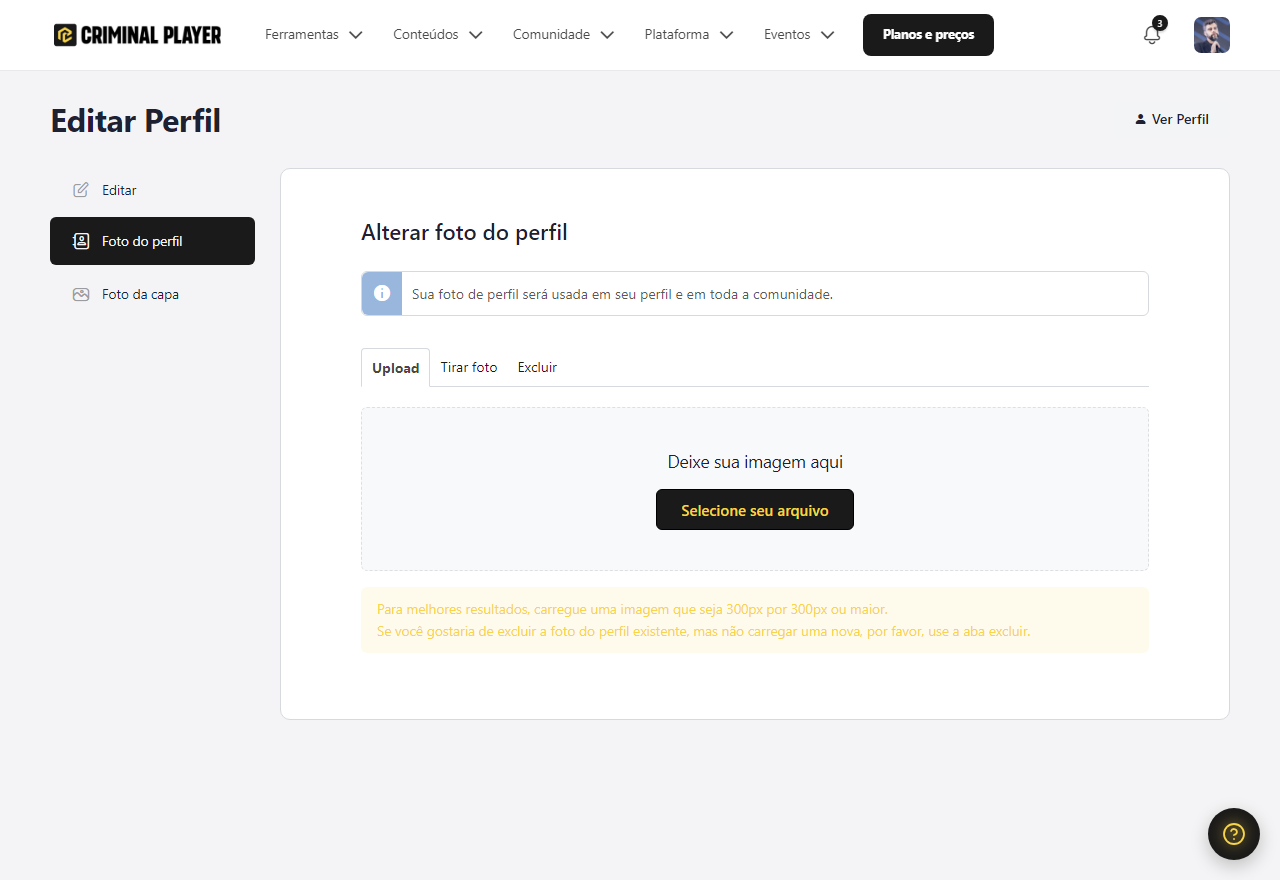Click the Criminal Player logo

138,35
